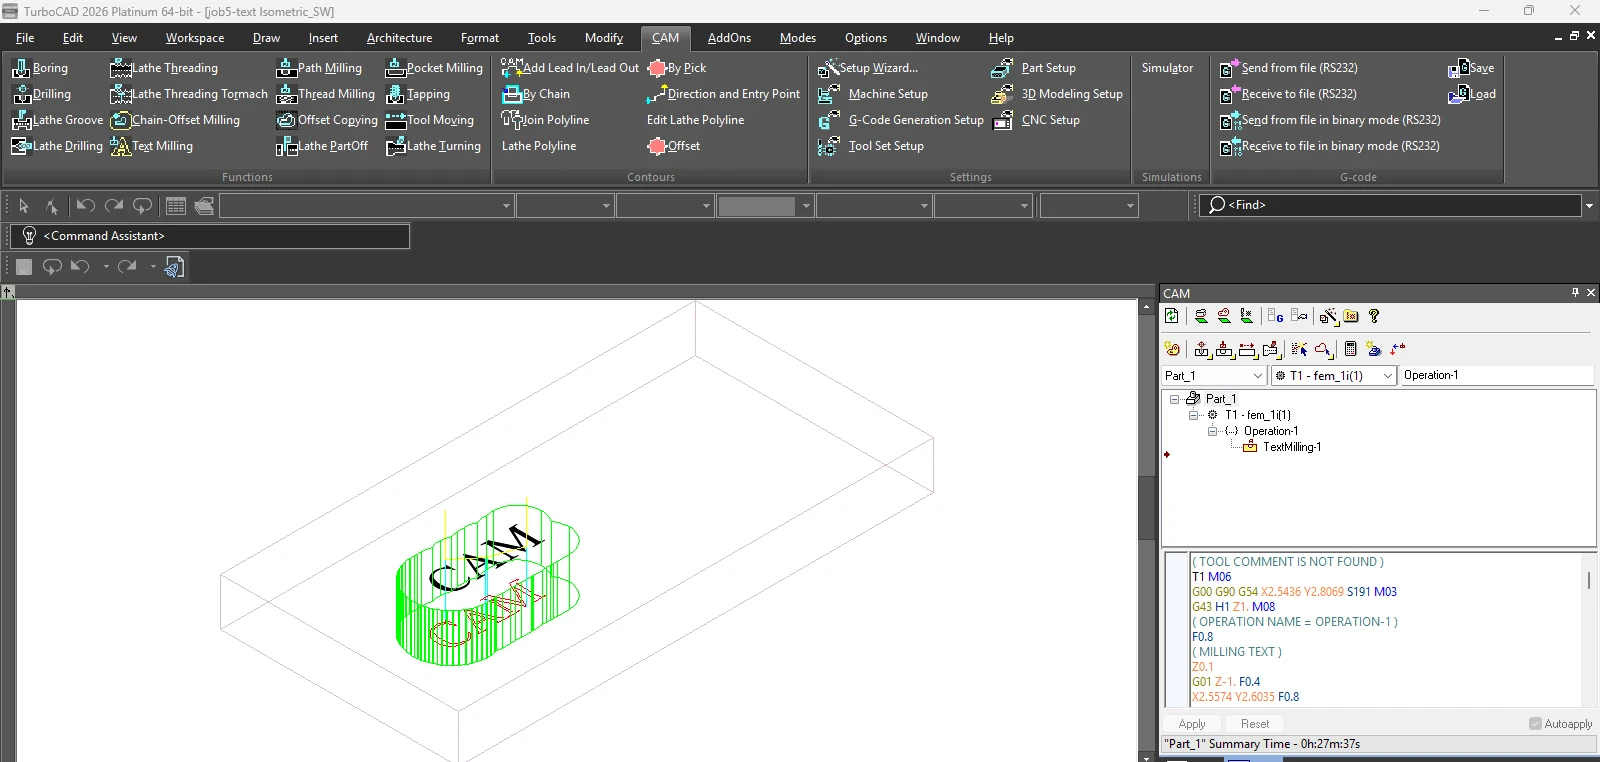Click the calculator icon in CAM panel
Screen dimensions: 1600x762
click(x=1350, y=349)
